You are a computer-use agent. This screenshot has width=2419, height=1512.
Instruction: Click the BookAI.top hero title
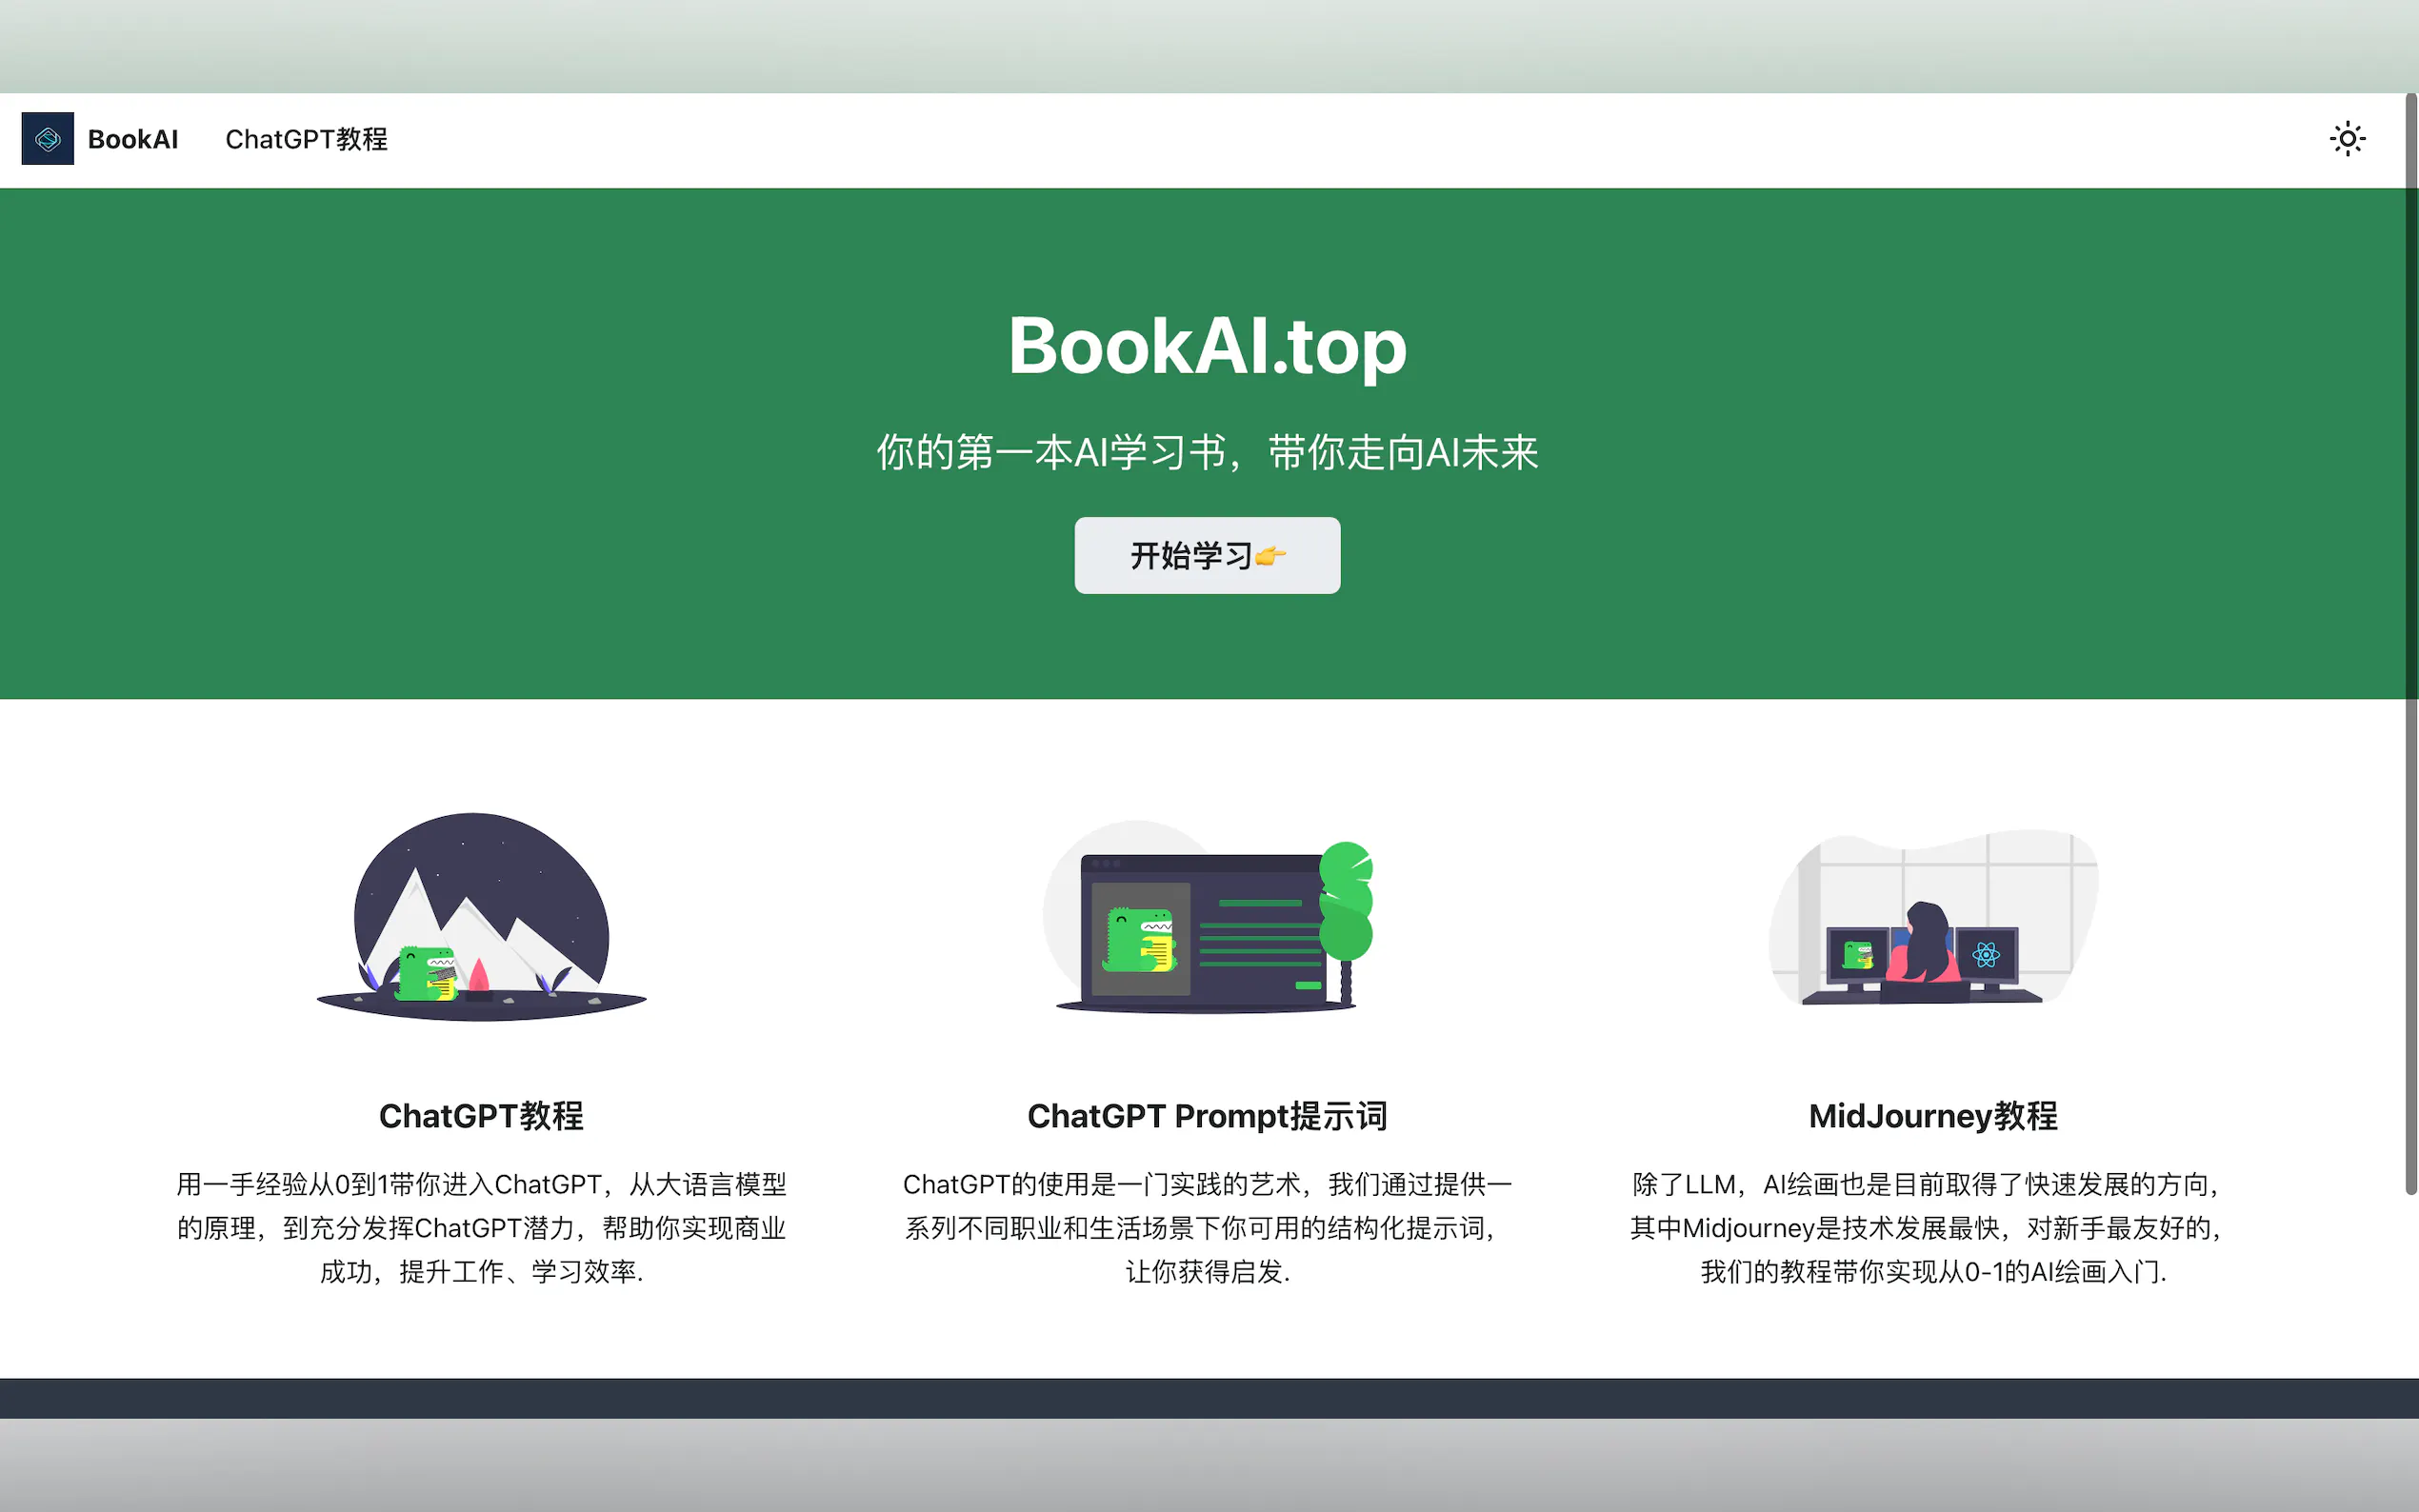point(1207,346)
